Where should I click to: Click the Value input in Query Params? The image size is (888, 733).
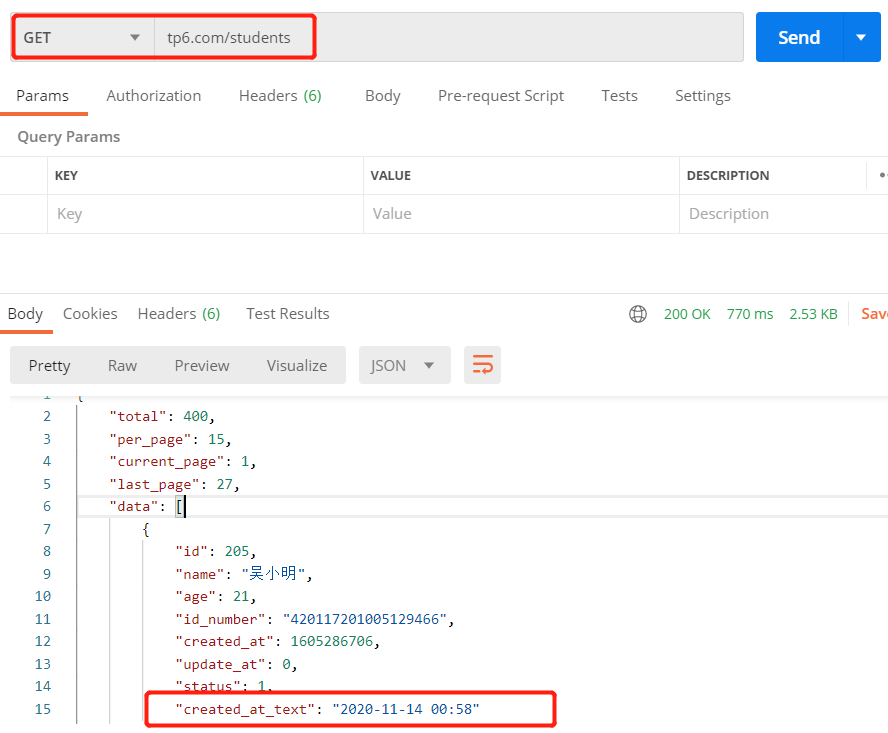pos(521,214)
